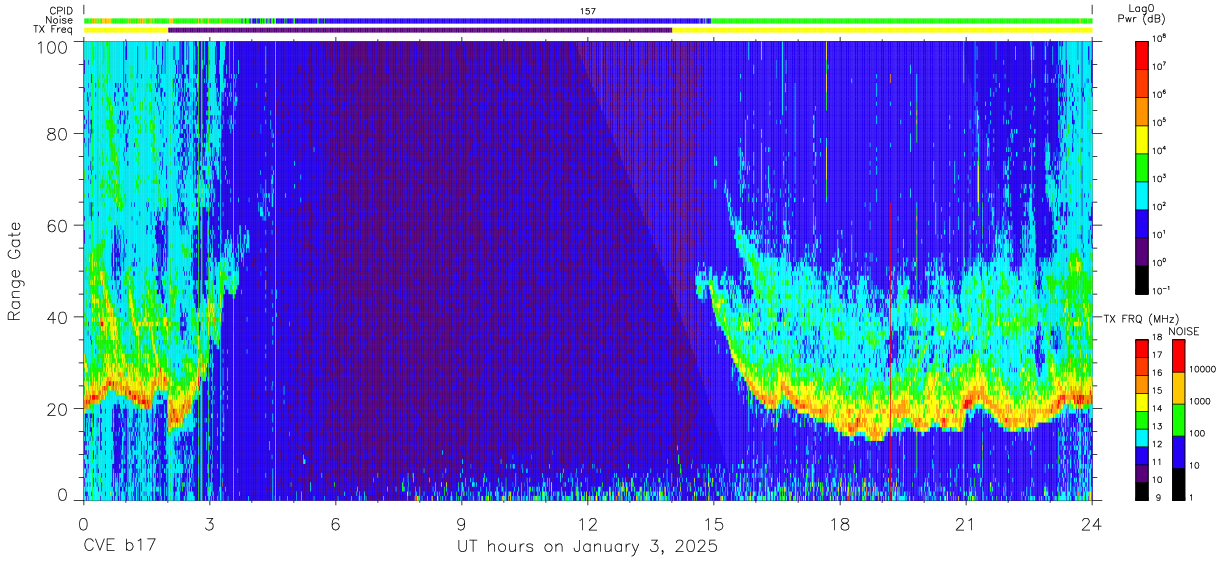This screenshot has width=1228, height=567.
Task: Click the 'TX Freq' row label at top left
Action: pyautogui.click(x=53, y=30)
